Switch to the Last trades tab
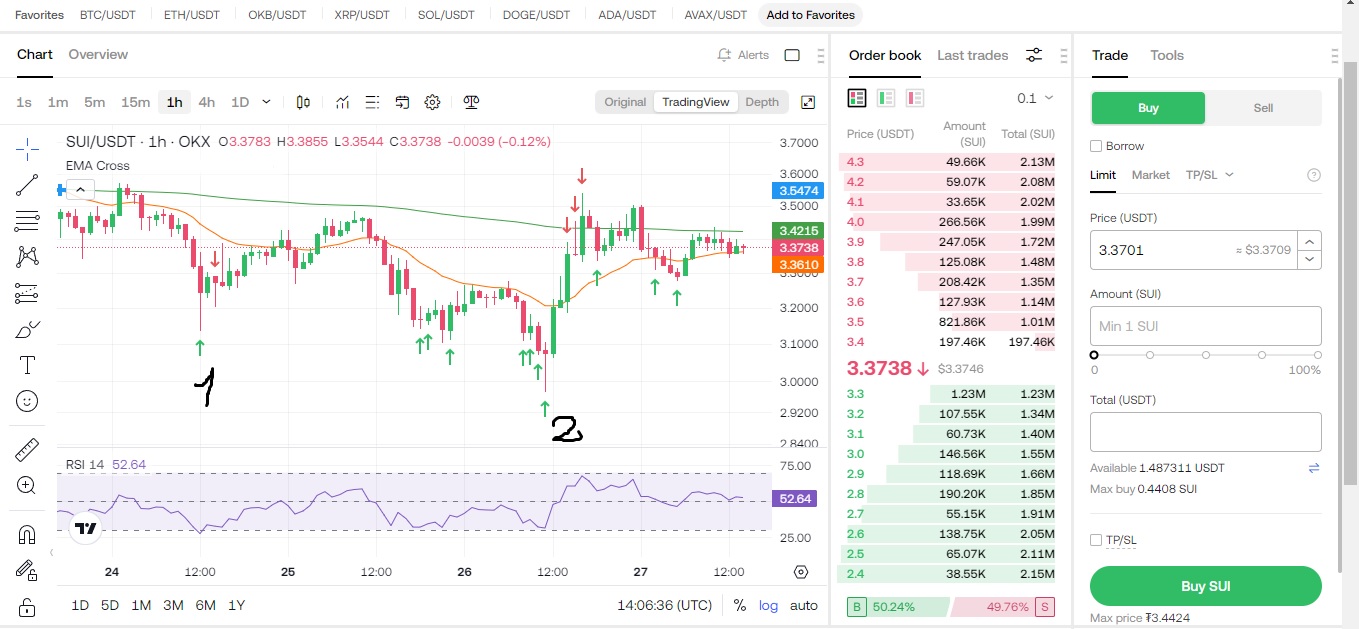1359x629 pixels. point(972,55)
